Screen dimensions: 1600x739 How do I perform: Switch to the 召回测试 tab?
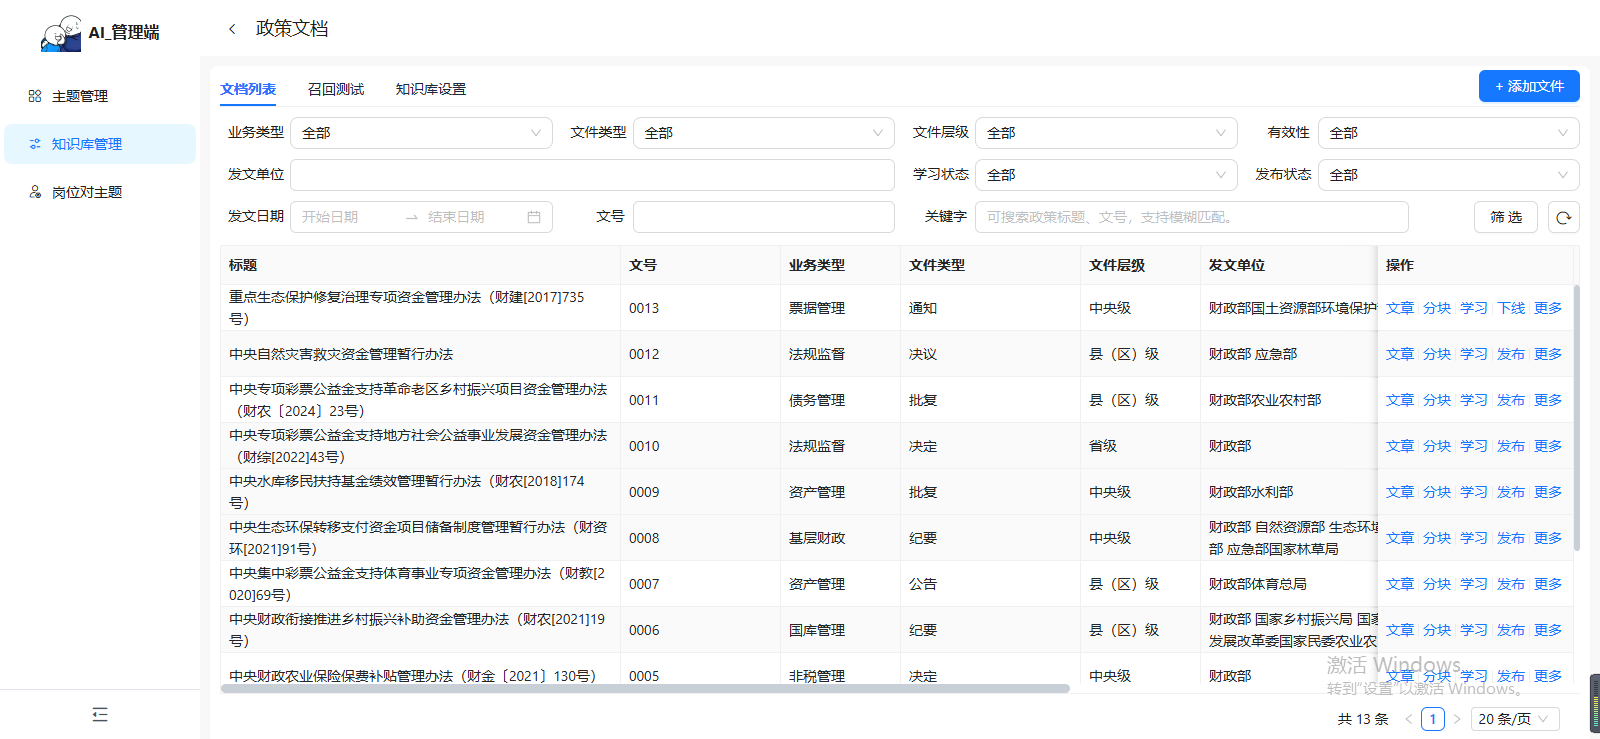(336, 89)
